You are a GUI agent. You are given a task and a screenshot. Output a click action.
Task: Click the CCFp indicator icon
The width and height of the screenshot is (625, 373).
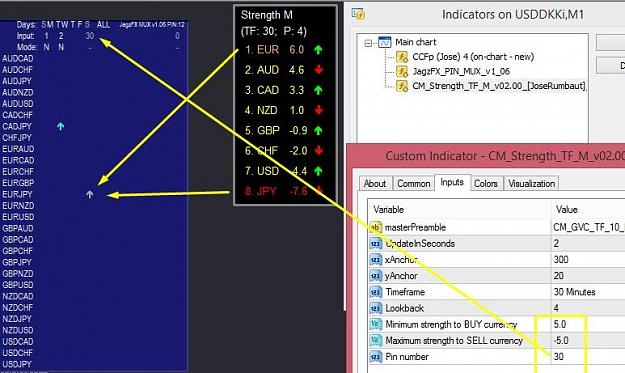point(402,57)
